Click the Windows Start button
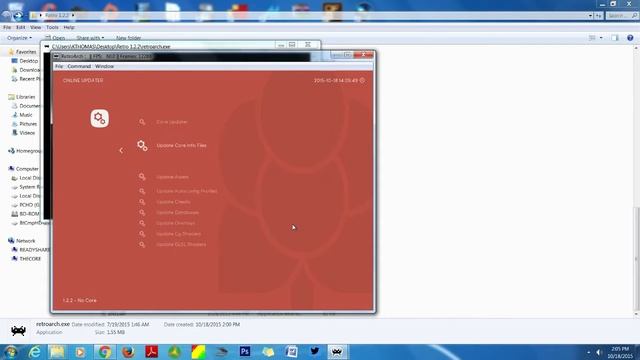640x360 pixels. tap(10, 352)
